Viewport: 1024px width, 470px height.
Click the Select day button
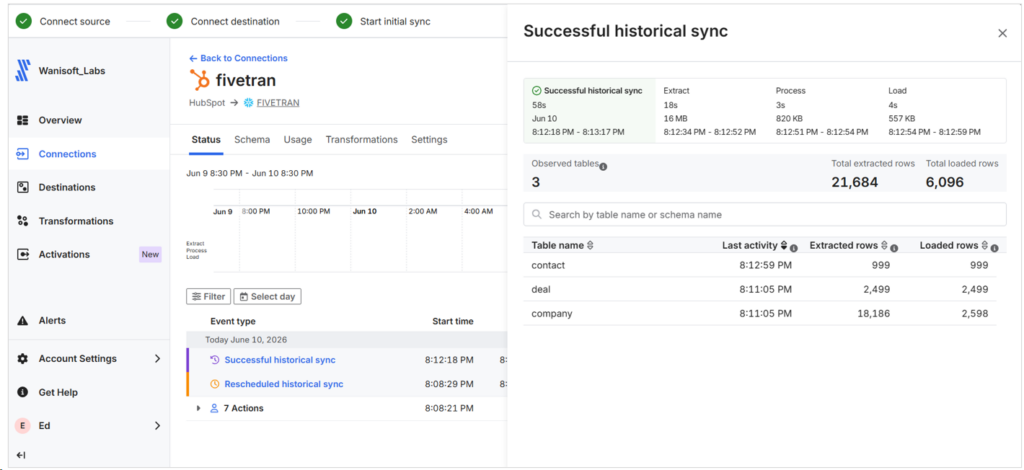(x=267, y=296)
